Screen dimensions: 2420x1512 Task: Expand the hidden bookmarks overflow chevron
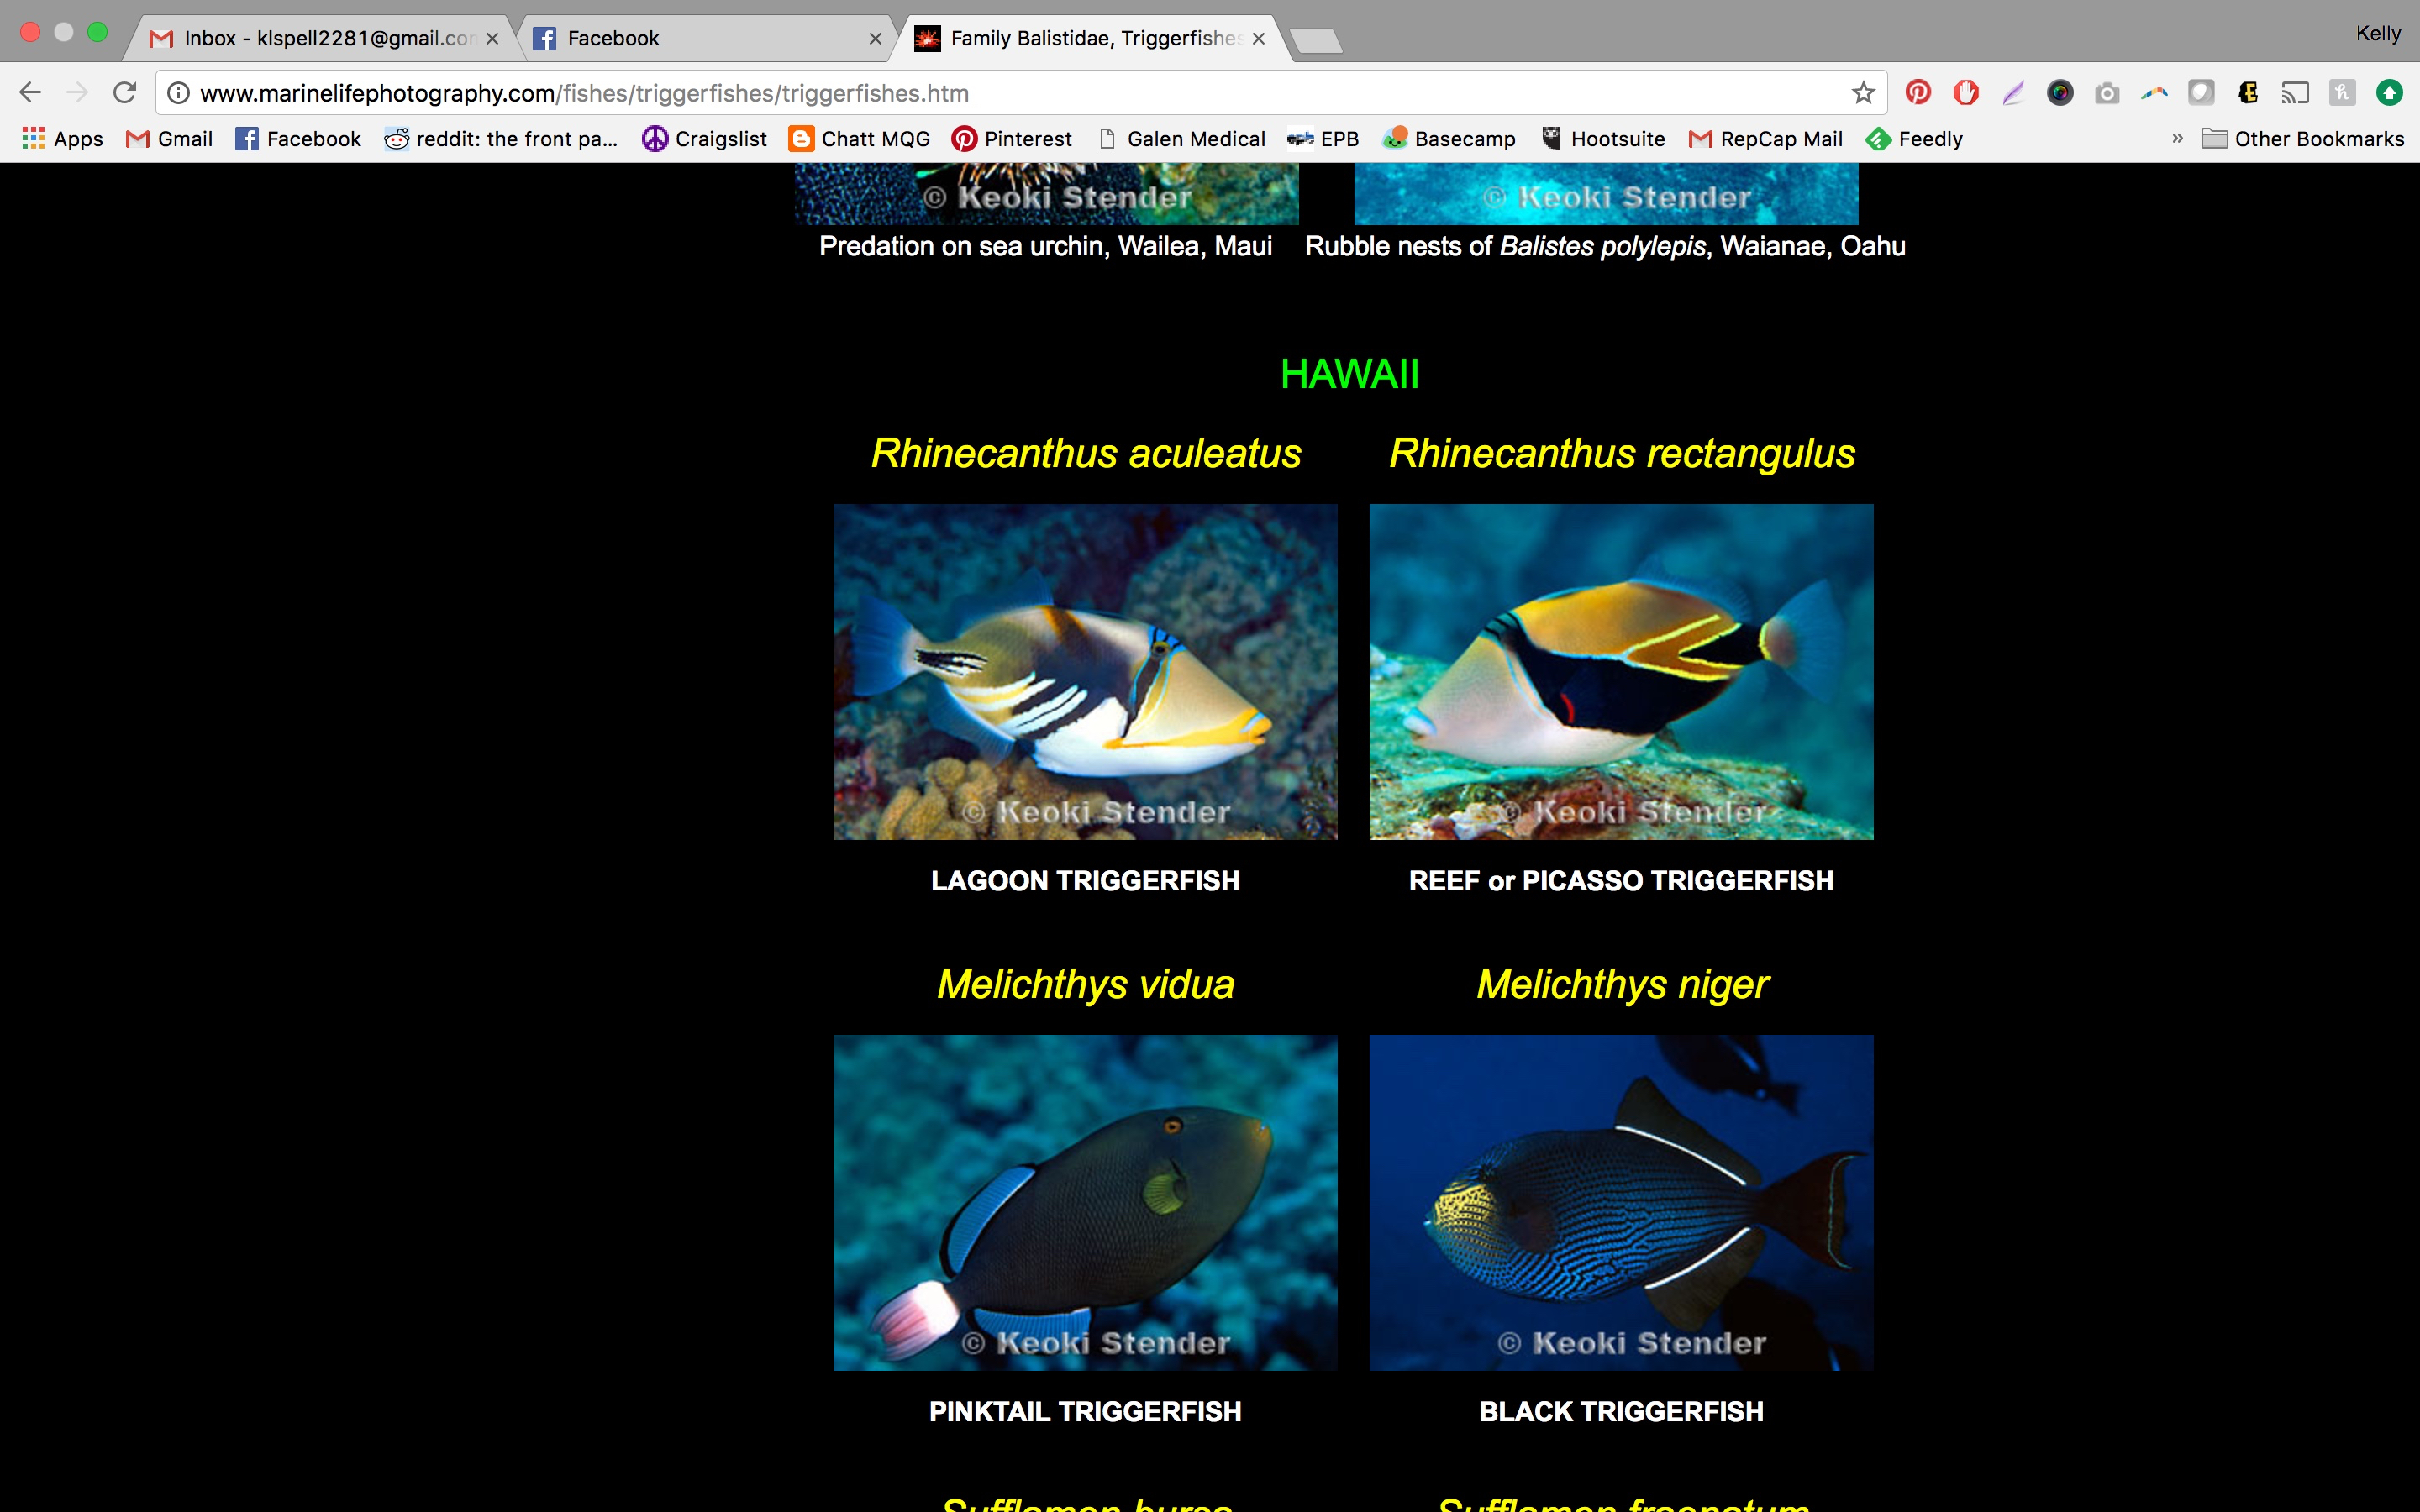click(2177, 139)
